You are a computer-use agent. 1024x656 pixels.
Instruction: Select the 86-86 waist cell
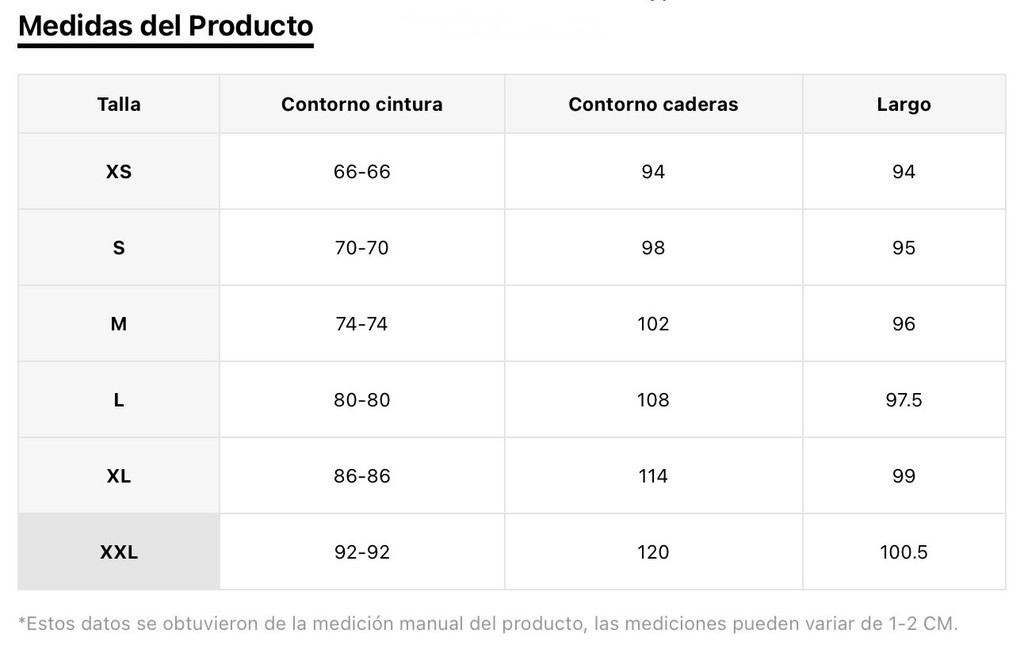(362, 476)
